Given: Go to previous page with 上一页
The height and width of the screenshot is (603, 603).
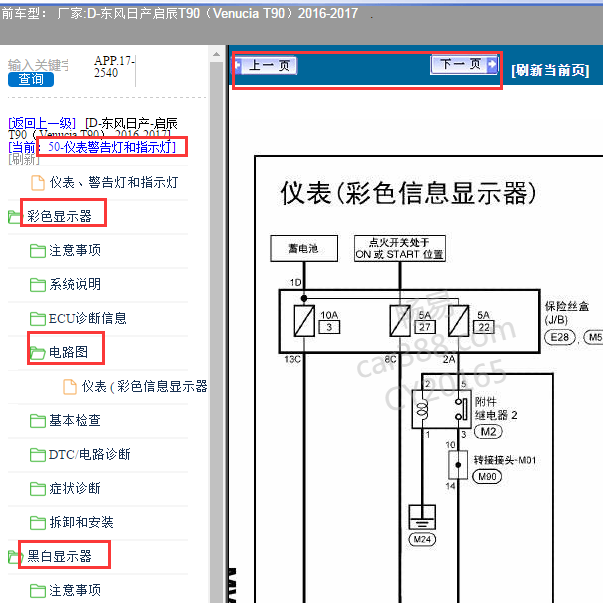Looking at the screenshot, I should pos(266,65).
